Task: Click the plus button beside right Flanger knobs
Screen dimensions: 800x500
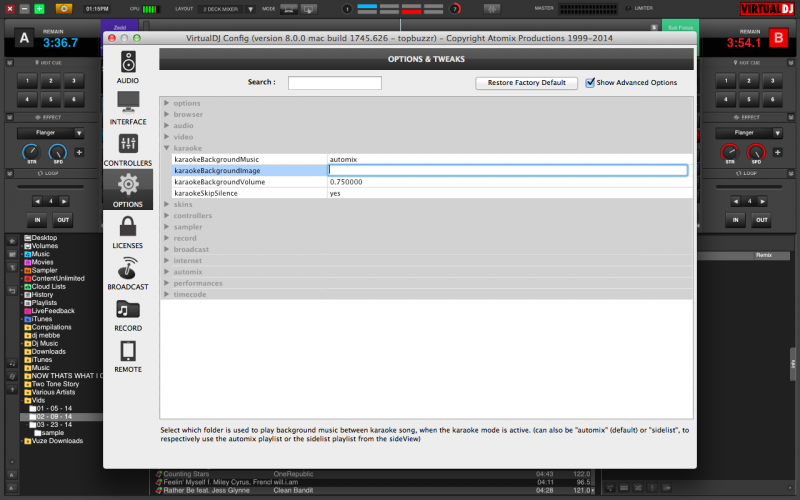Action: tap(778, 152)
